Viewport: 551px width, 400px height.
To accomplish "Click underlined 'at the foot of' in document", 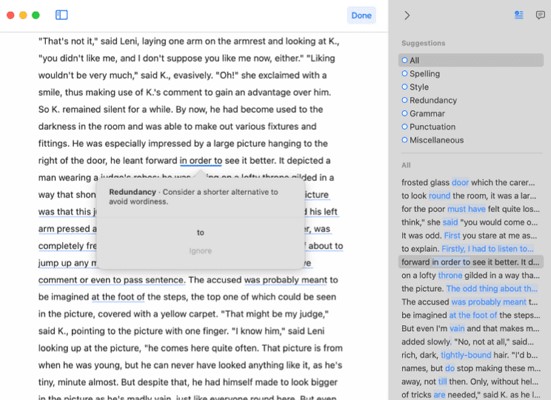I will [118, 297].
